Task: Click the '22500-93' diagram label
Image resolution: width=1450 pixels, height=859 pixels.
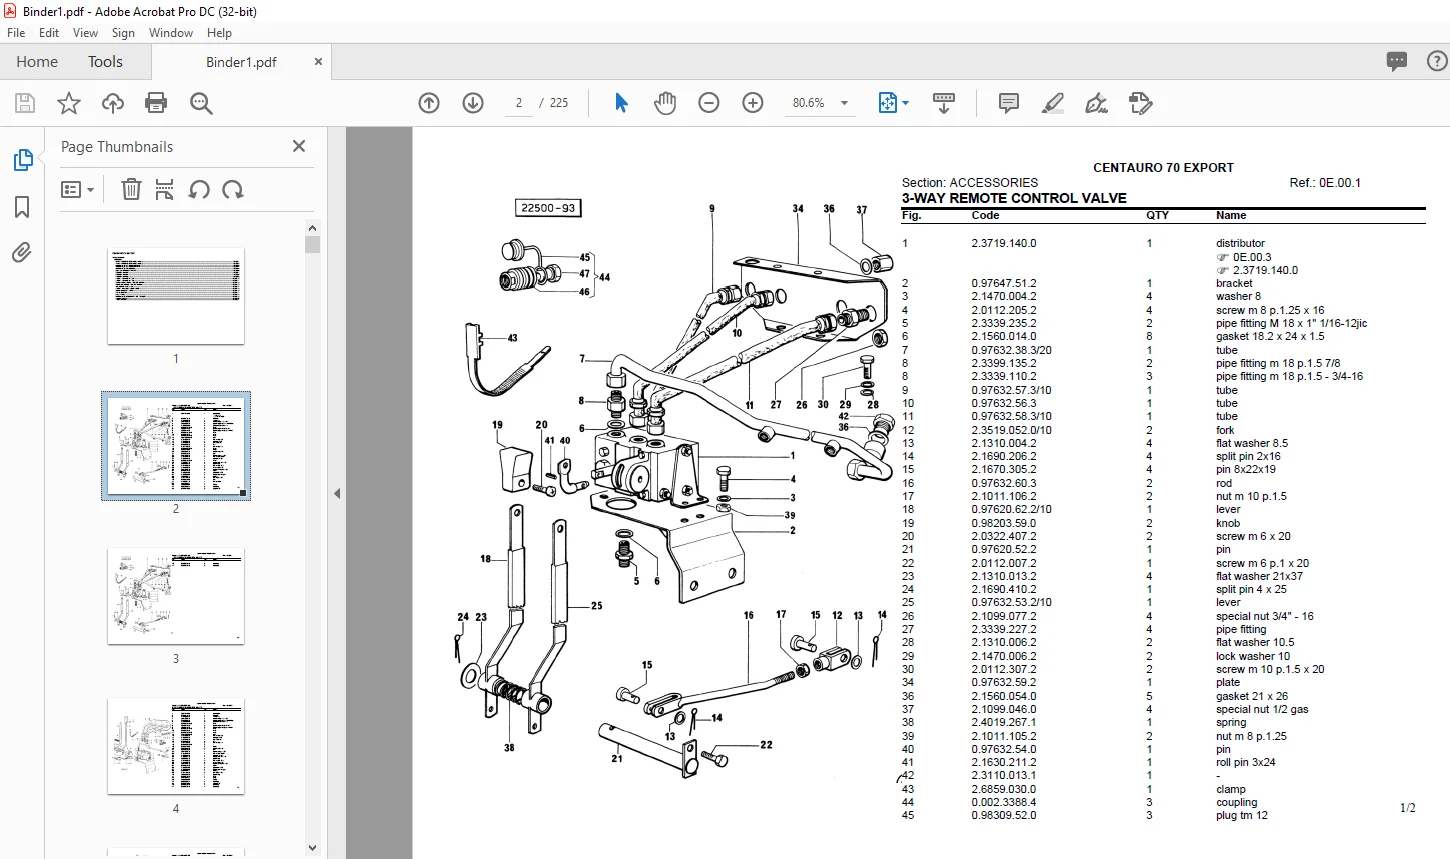Action: 548,208
